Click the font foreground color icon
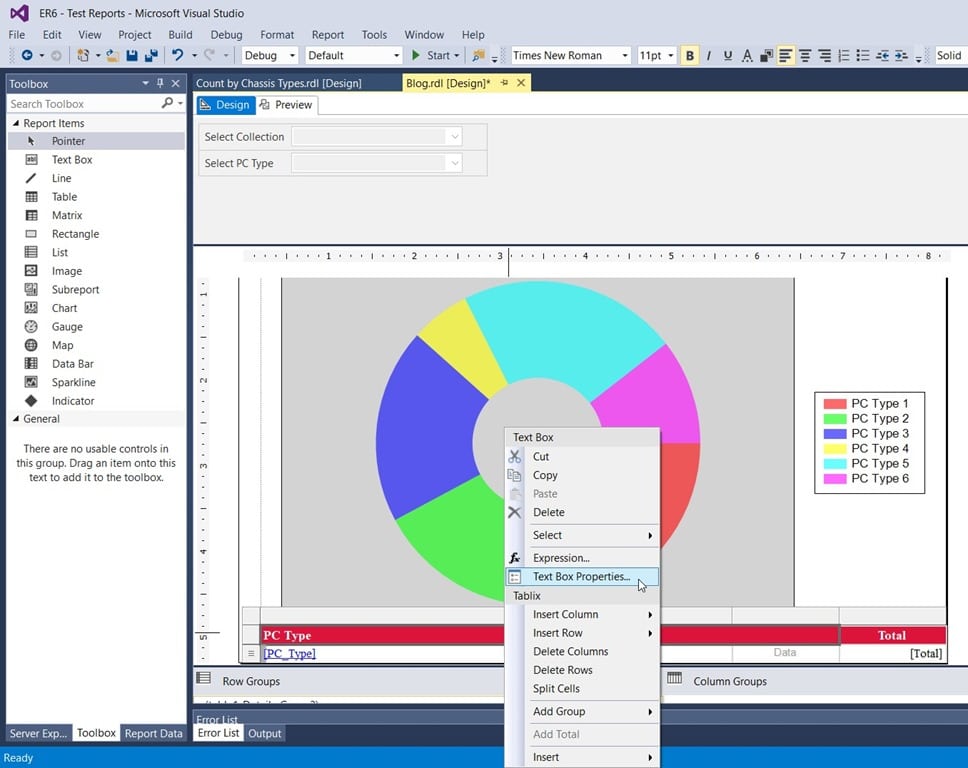968x768 pixels. click(x=747, y=56)
